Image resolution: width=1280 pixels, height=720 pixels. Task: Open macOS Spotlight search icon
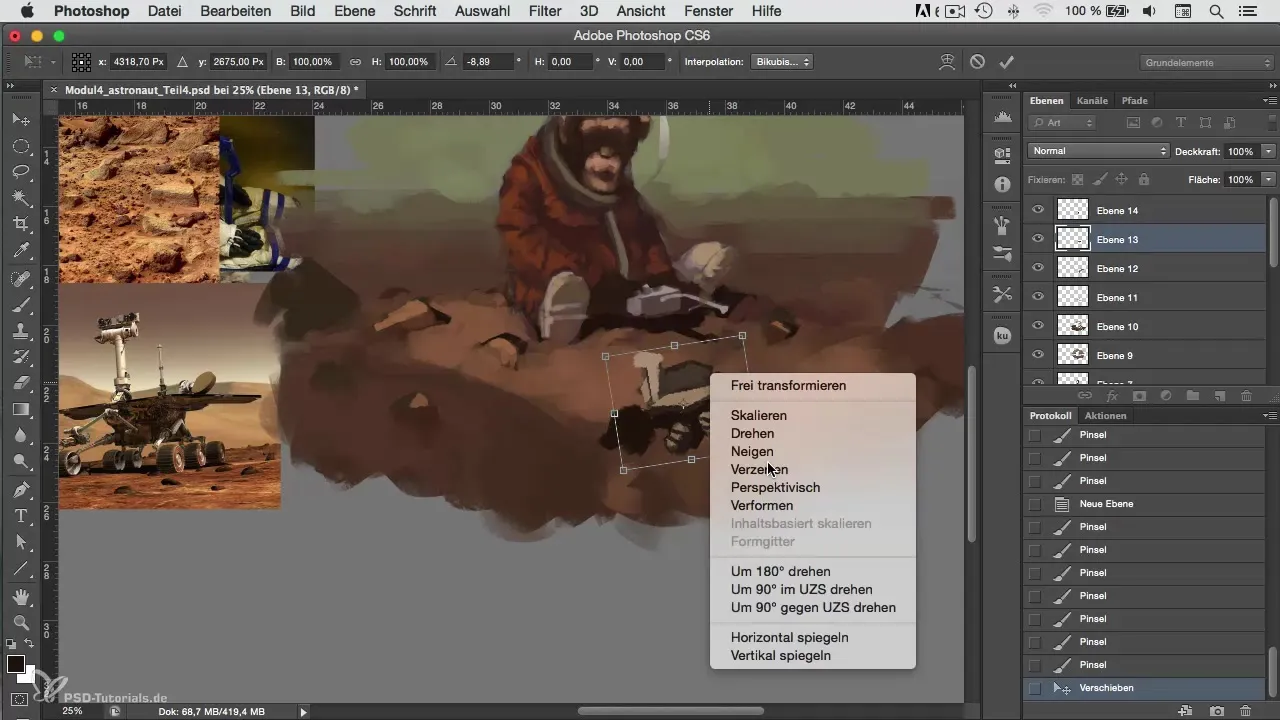pyautogui.click(x=1216, y=11)
